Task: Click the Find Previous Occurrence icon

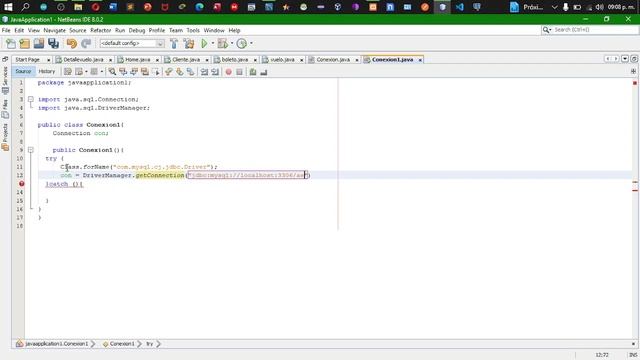Action: [123, 72]
